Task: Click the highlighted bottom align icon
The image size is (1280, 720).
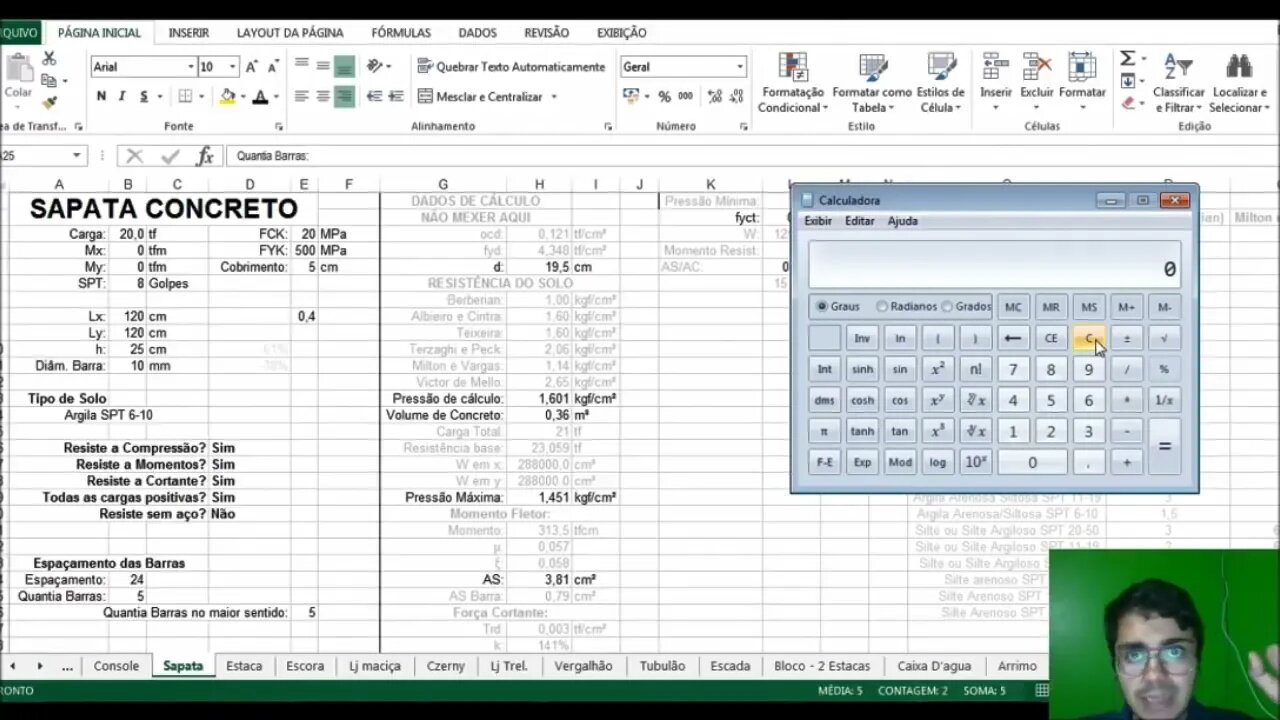Action: tap(344, 67)
